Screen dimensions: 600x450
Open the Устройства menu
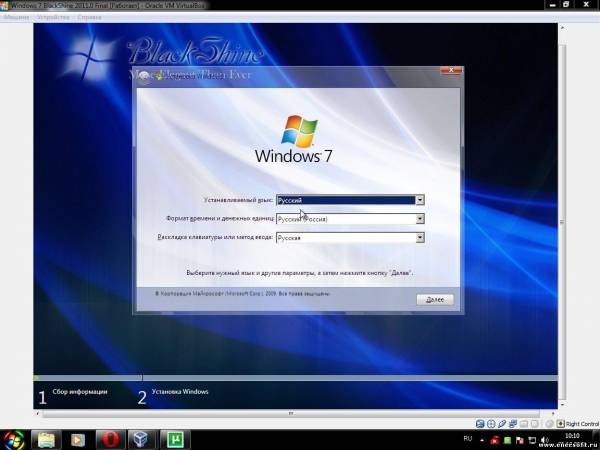coord(52,17)
